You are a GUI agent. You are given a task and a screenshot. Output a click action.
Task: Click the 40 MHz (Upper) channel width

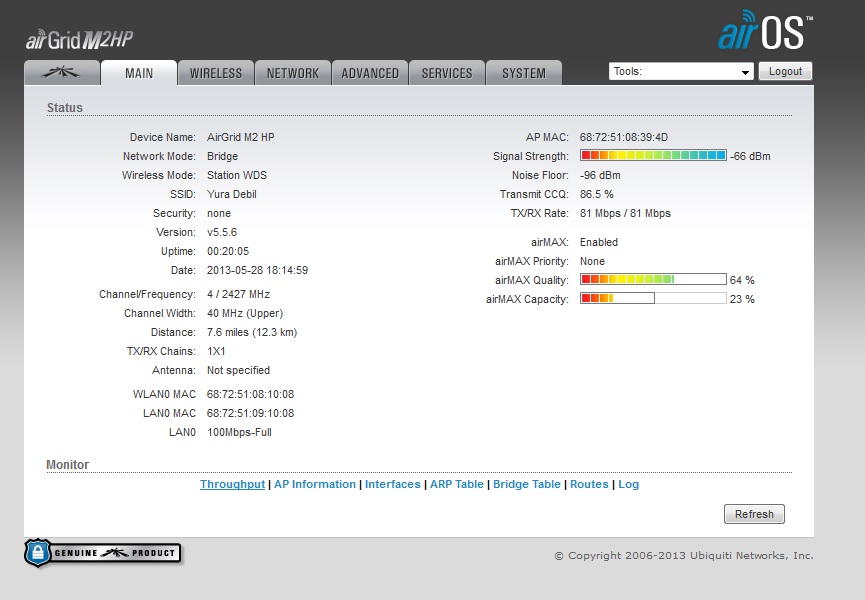click(x=245, y=313)
